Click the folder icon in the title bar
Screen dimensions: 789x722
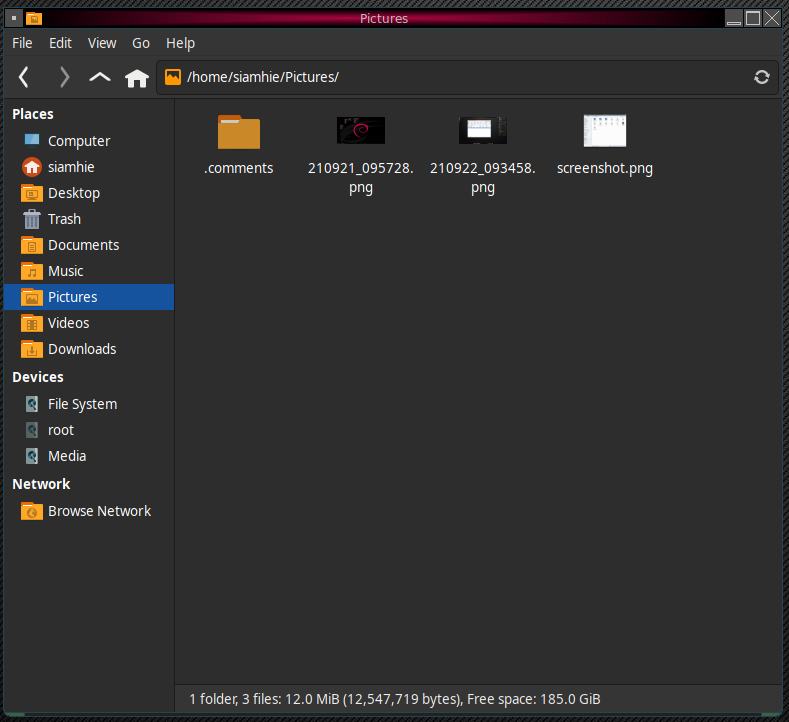(x=34, y=19)
